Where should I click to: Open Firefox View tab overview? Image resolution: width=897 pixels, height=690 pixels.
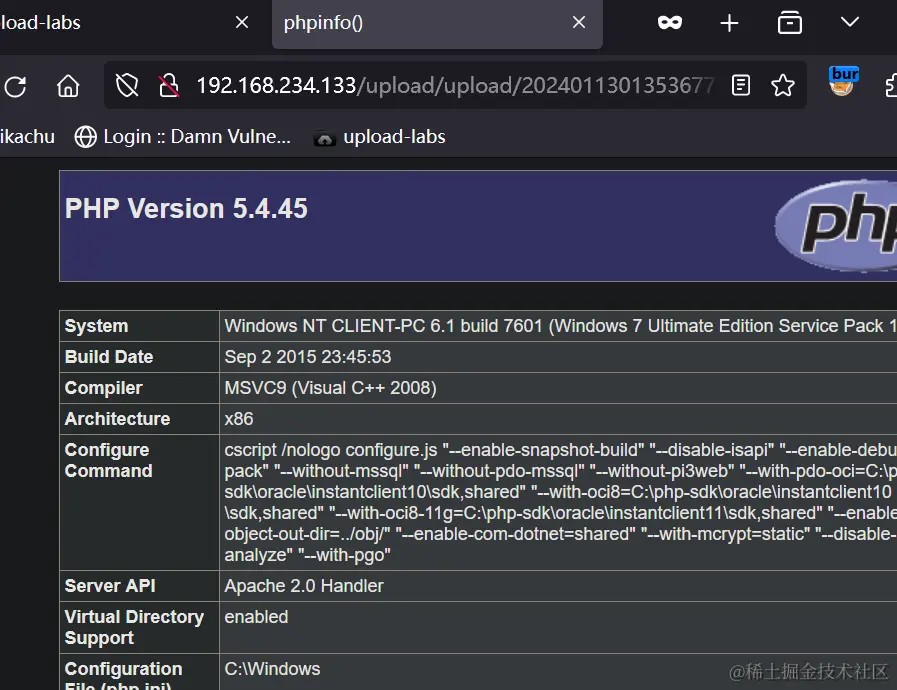(x=789, y=23)
